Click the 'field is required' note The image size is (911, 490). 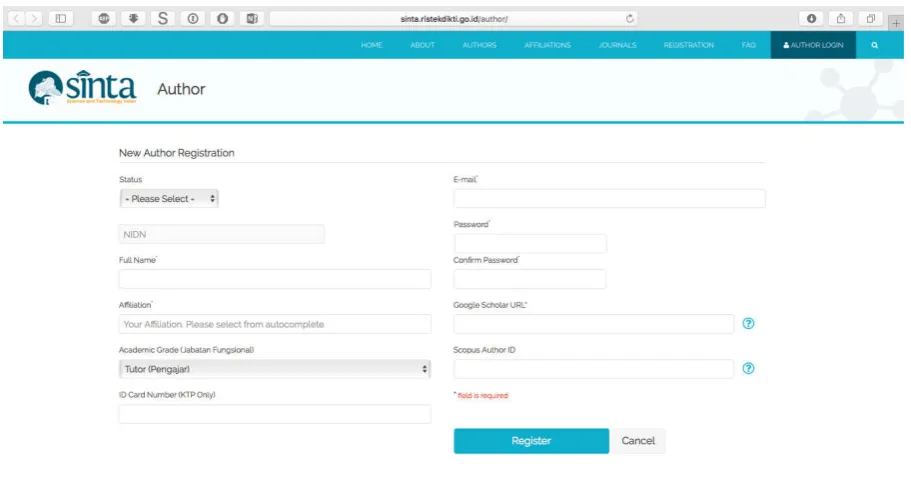(x=482, y=395)
